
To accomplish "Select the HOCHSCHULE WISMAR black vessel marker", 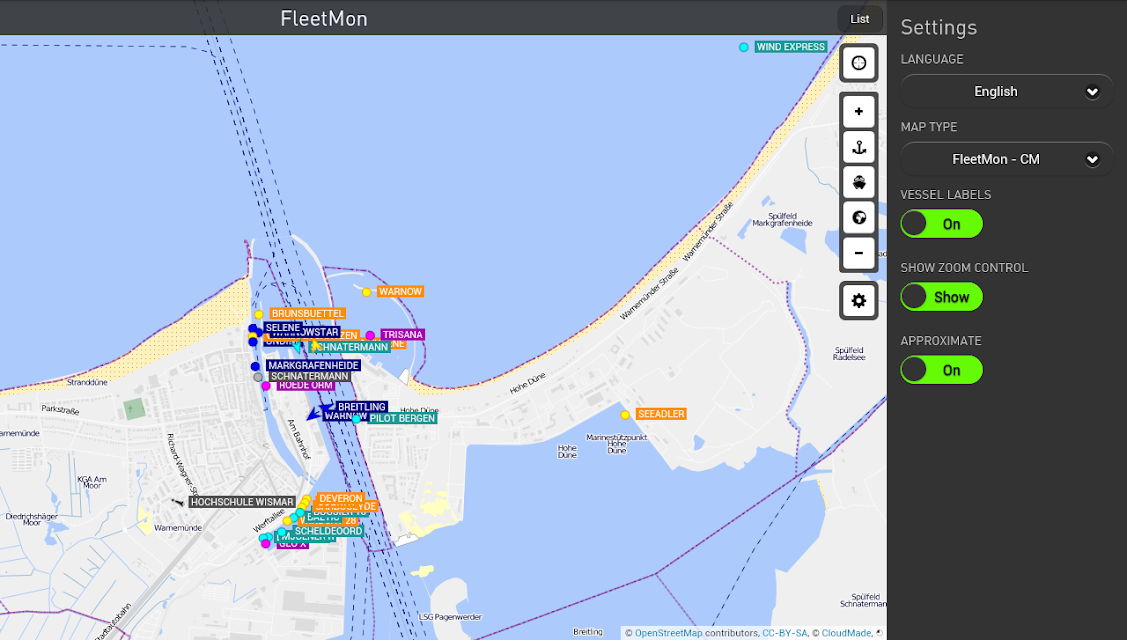I will [x=178, y=502].
